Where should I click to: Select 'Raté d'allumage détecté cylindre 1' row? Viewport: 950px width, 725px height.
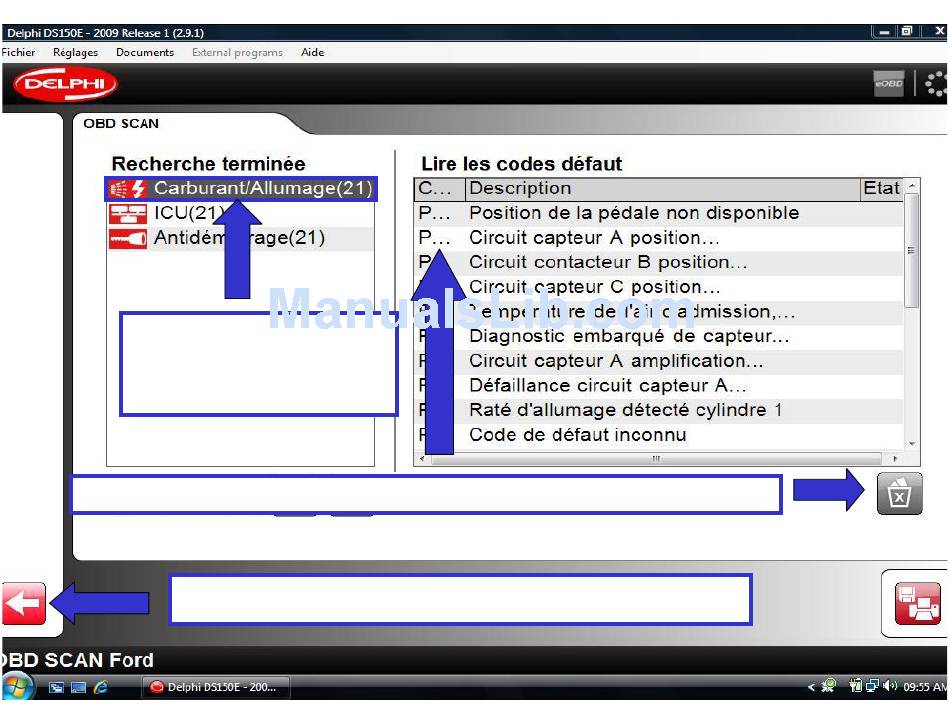coord(659,410)
